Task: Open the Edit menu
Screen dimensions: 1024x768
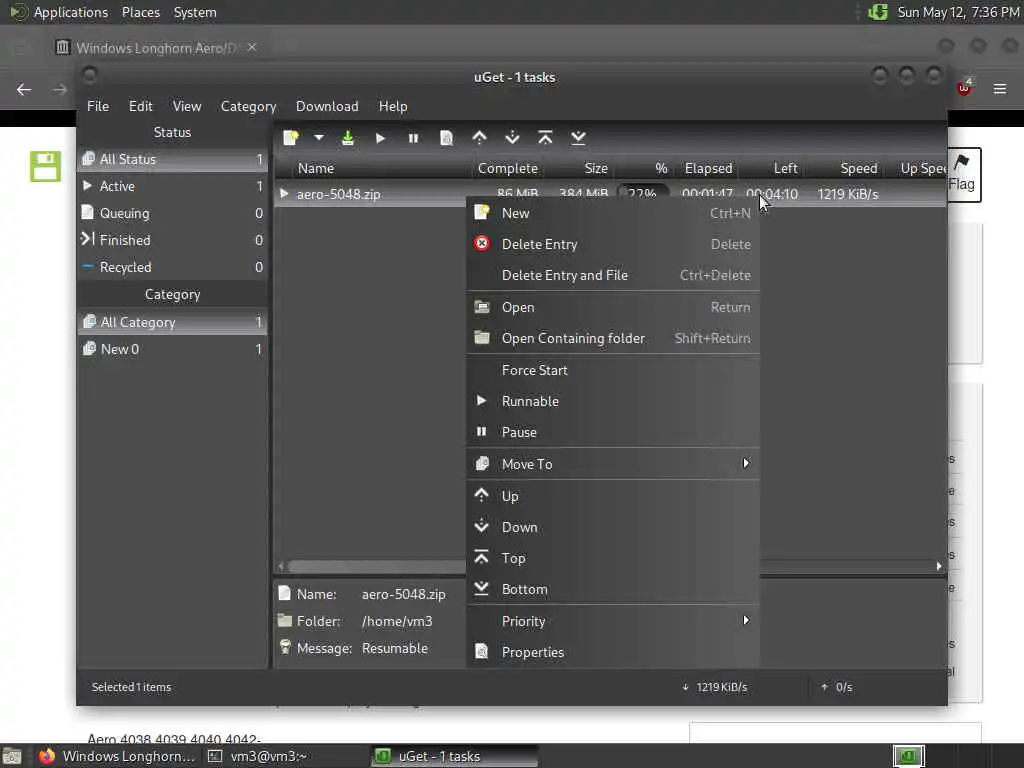Action: coord(140,106)
